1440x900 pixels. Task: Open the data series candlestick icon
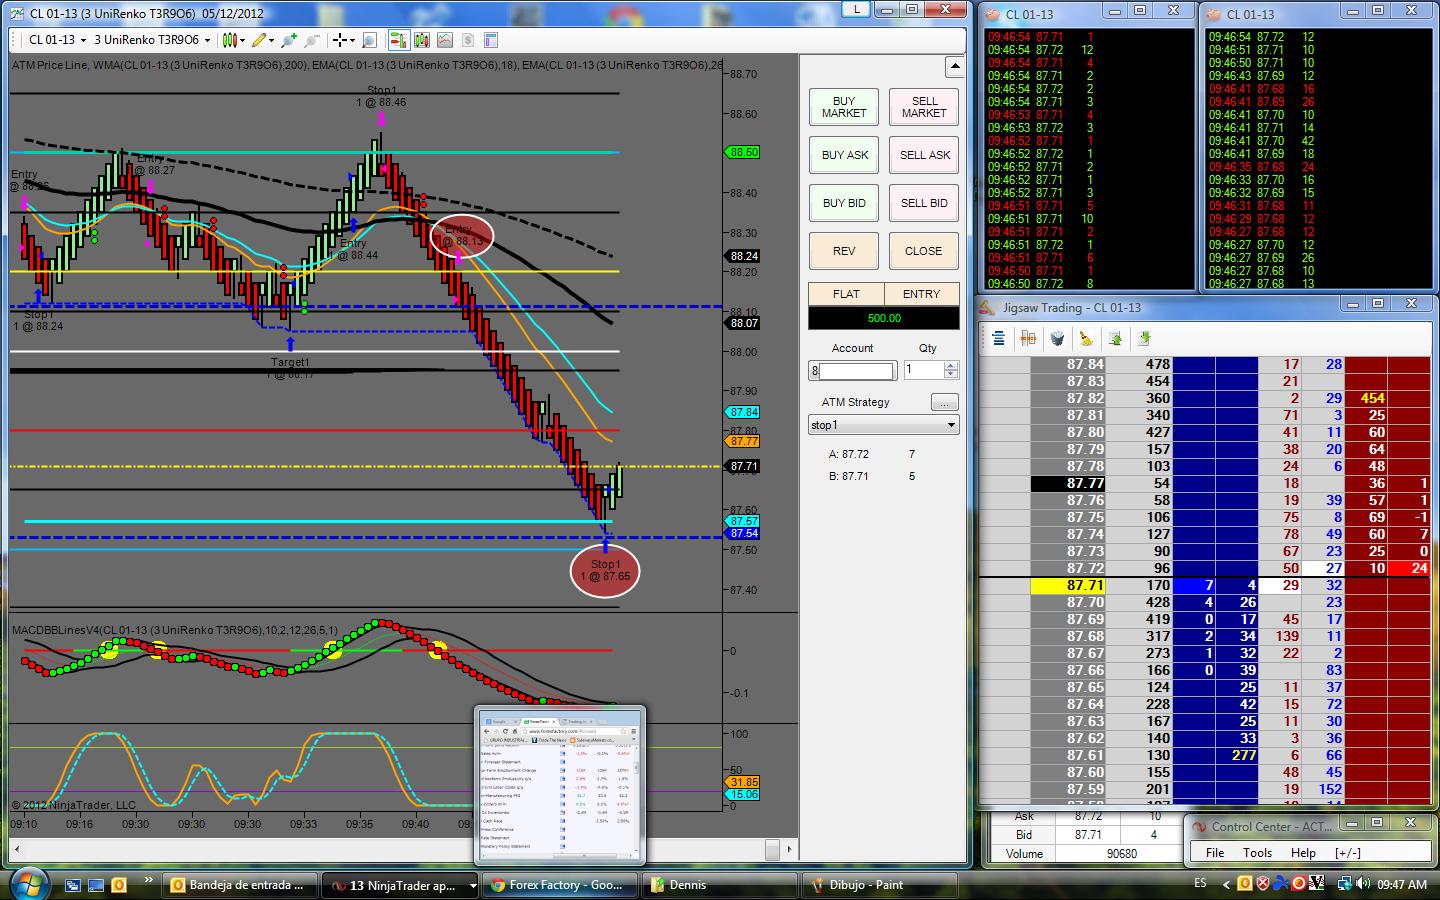tap(421, 40)
